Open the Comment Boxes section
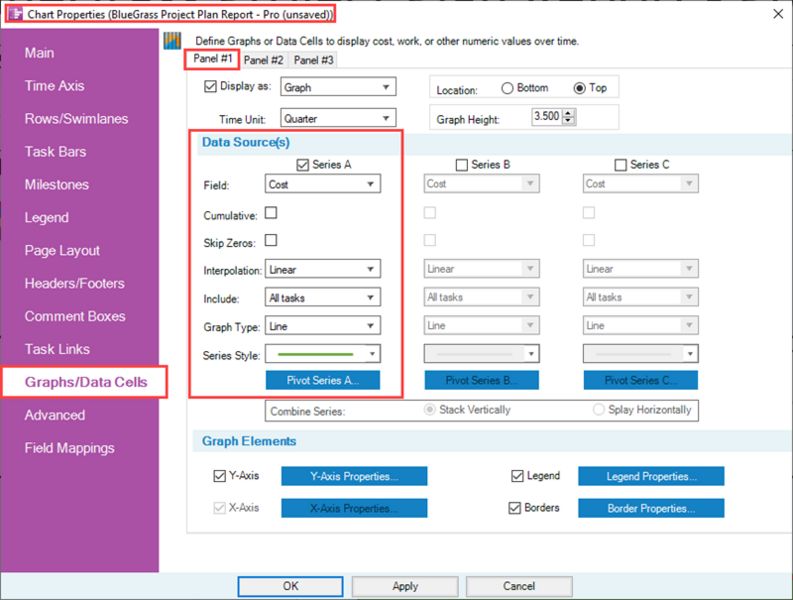This screenshot has width=793, height=600. (x=75, y=316)
